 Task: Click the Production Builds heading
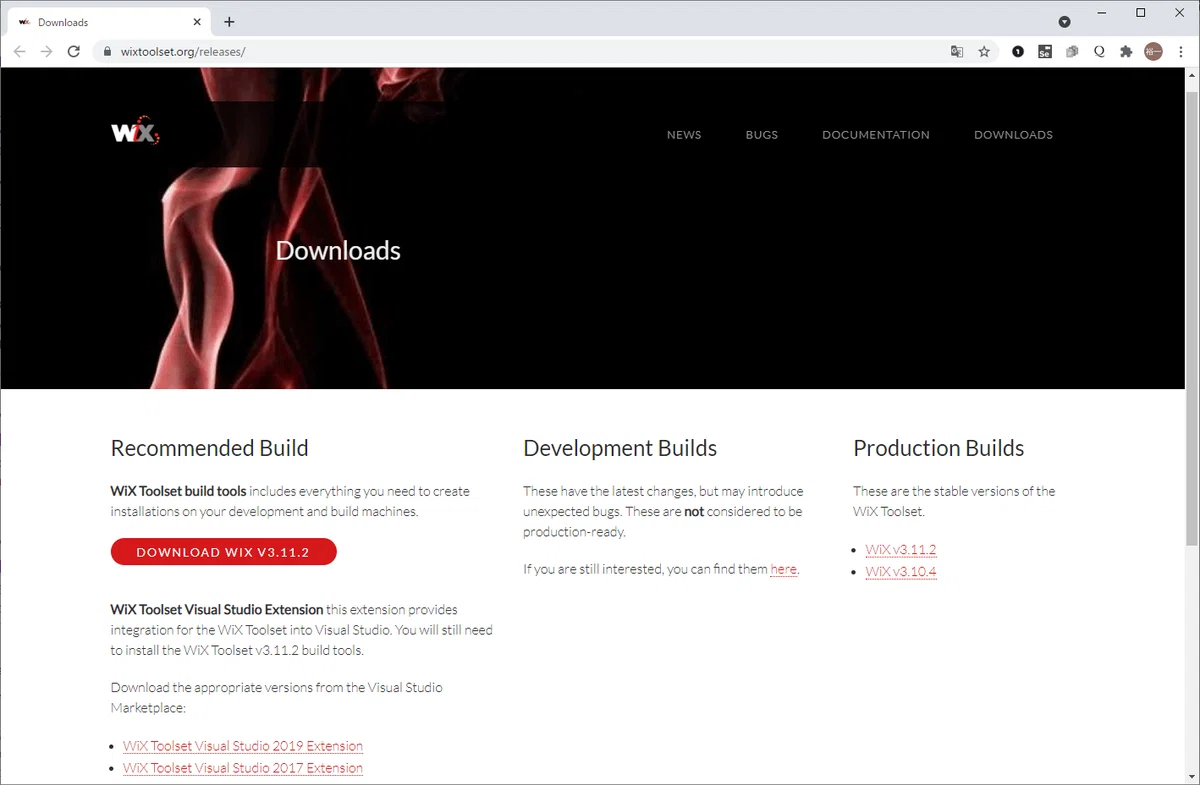click(939, 448)
